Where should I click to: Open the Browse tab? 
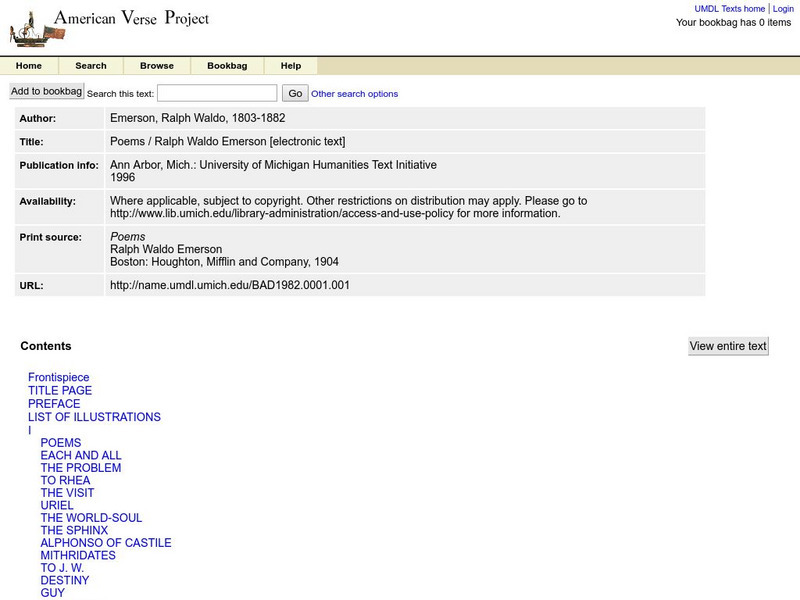pos(156,65)
